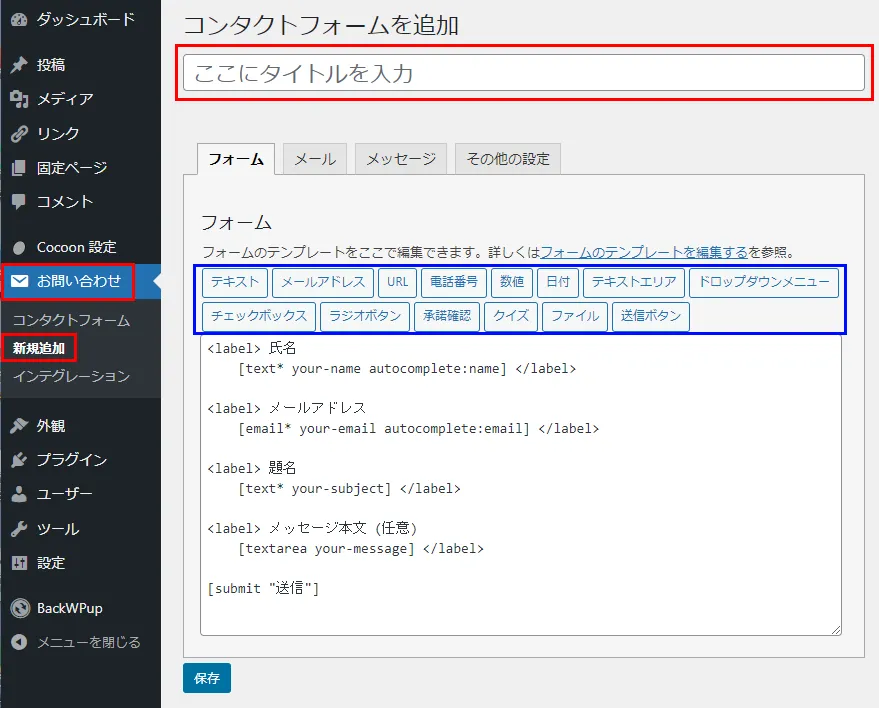Viewport: 879px width, 708px height.
Task: Insert a 承諾確認 acceptance tag
Action: 446,316
